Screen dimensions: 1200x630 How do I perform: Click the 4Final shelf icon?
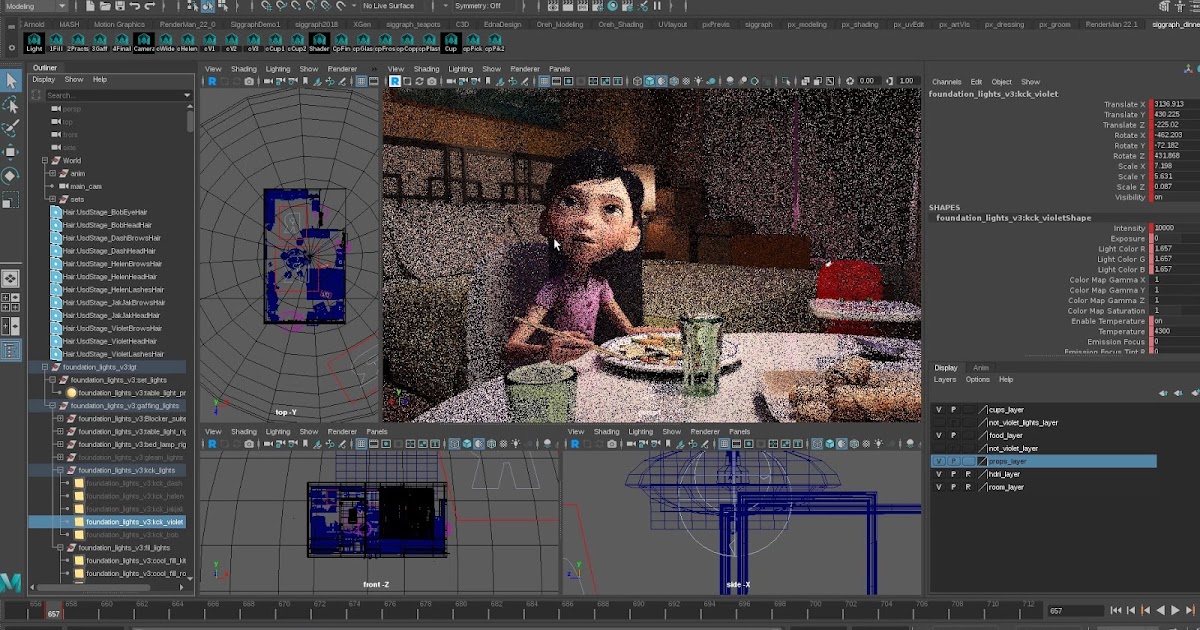120,44
